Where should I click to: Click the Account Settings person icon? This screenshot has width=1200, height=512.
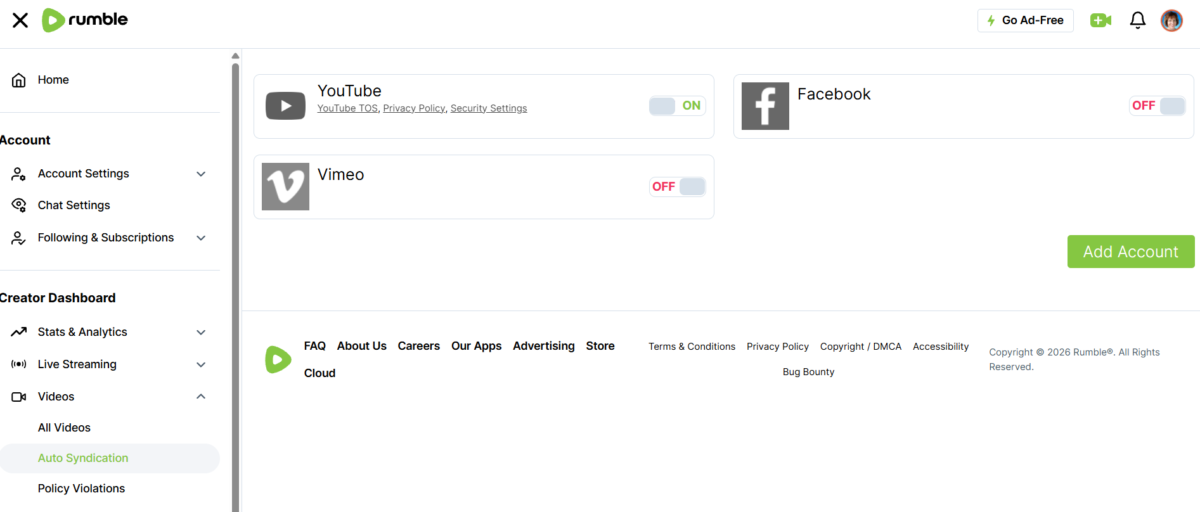click(x=19, y=174)
